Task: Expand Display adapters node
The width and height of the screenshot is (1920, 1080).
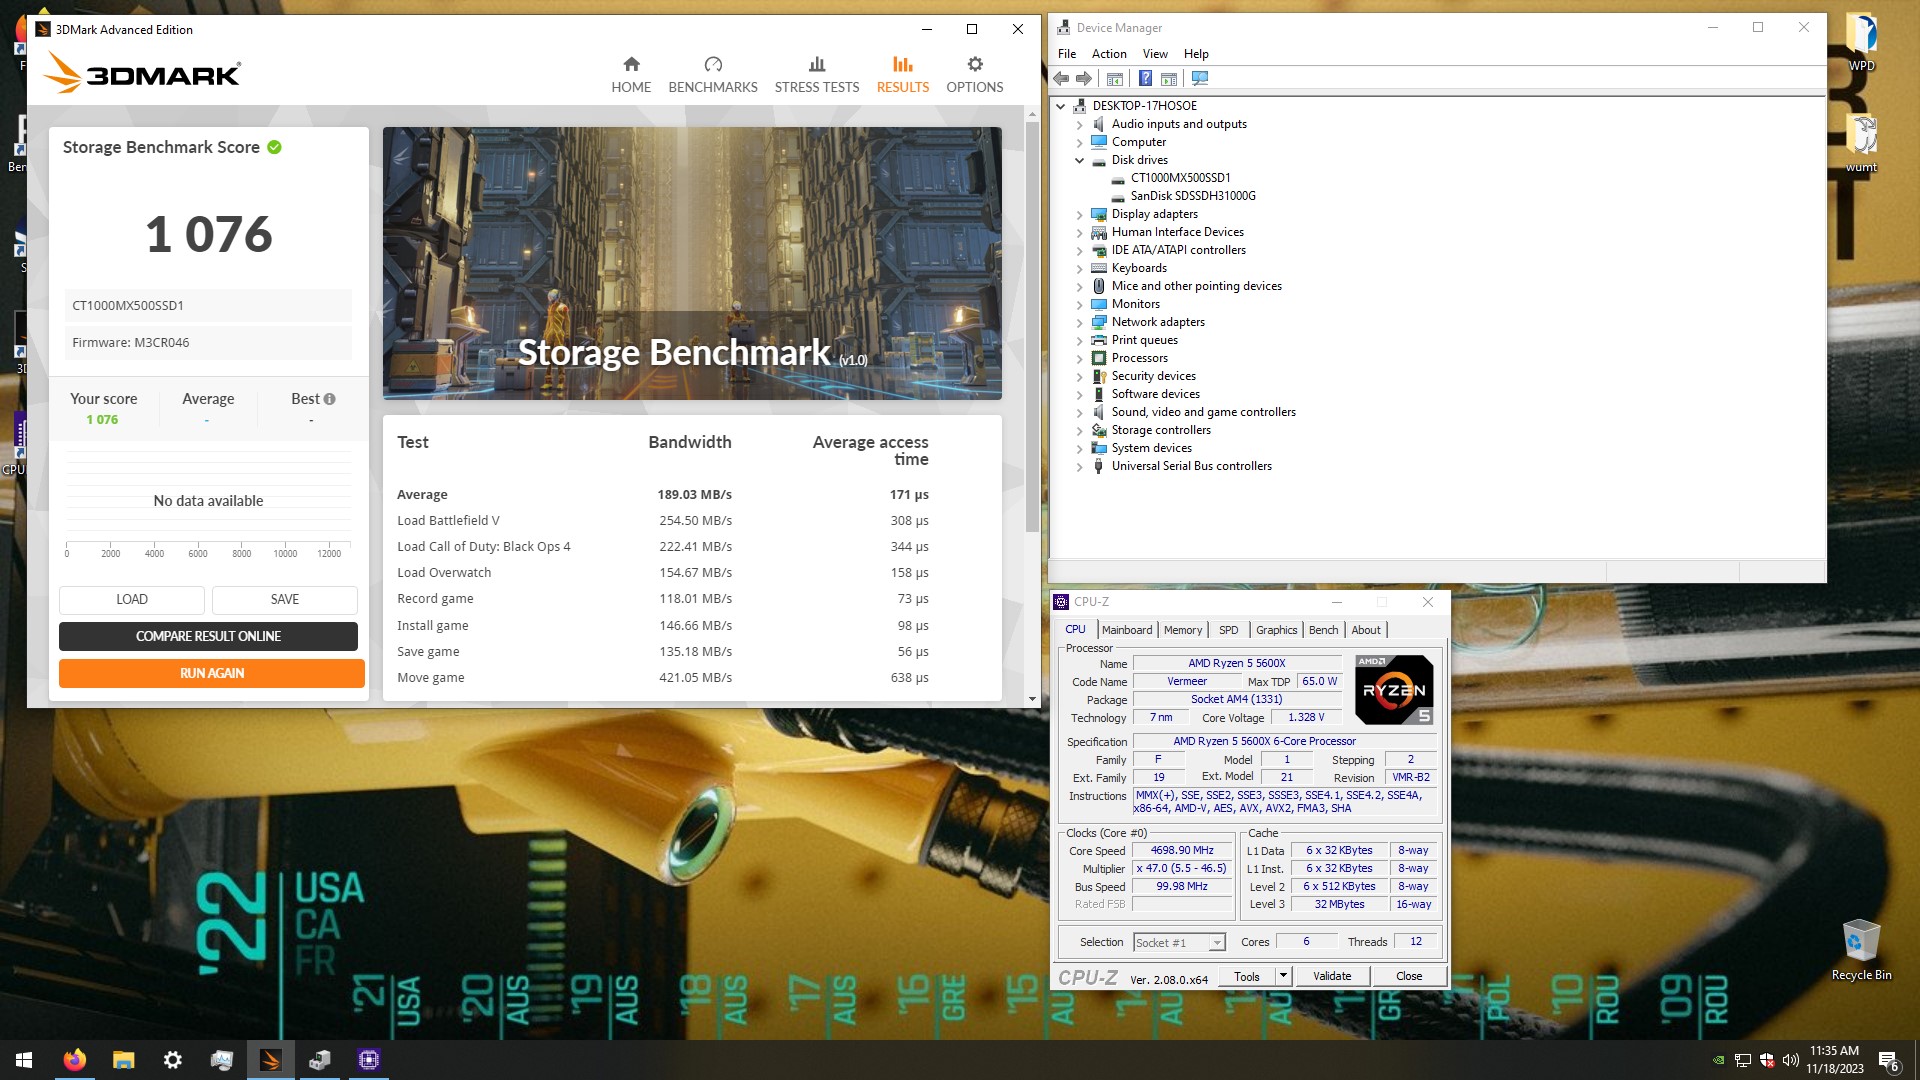Action: tap(1079, 215)
